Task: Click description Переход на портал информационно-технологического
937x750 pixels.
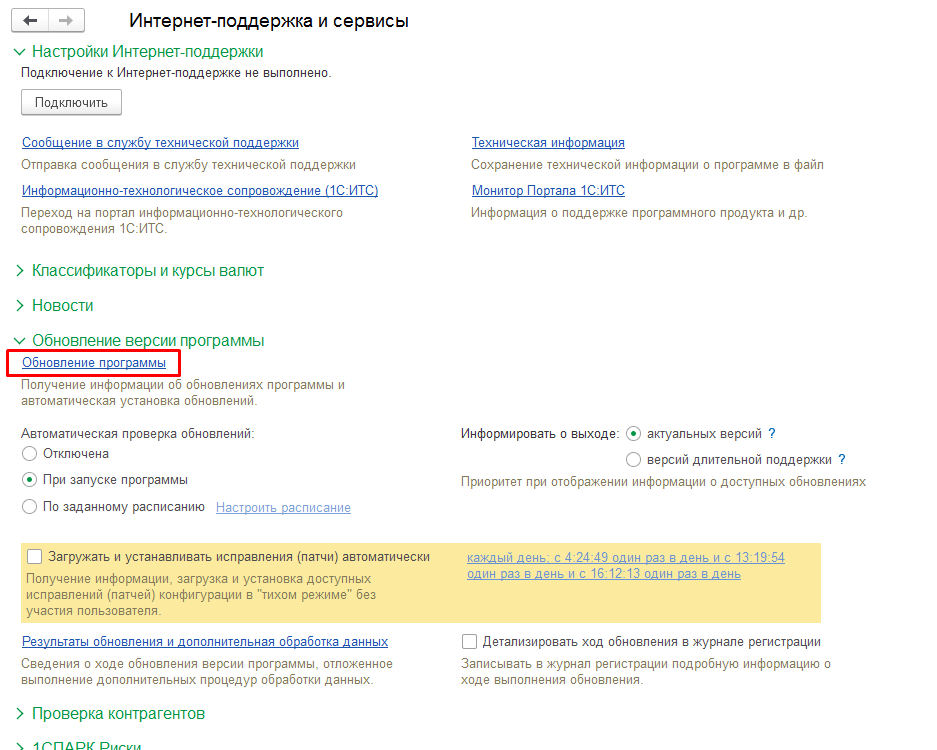Action: 182,221
